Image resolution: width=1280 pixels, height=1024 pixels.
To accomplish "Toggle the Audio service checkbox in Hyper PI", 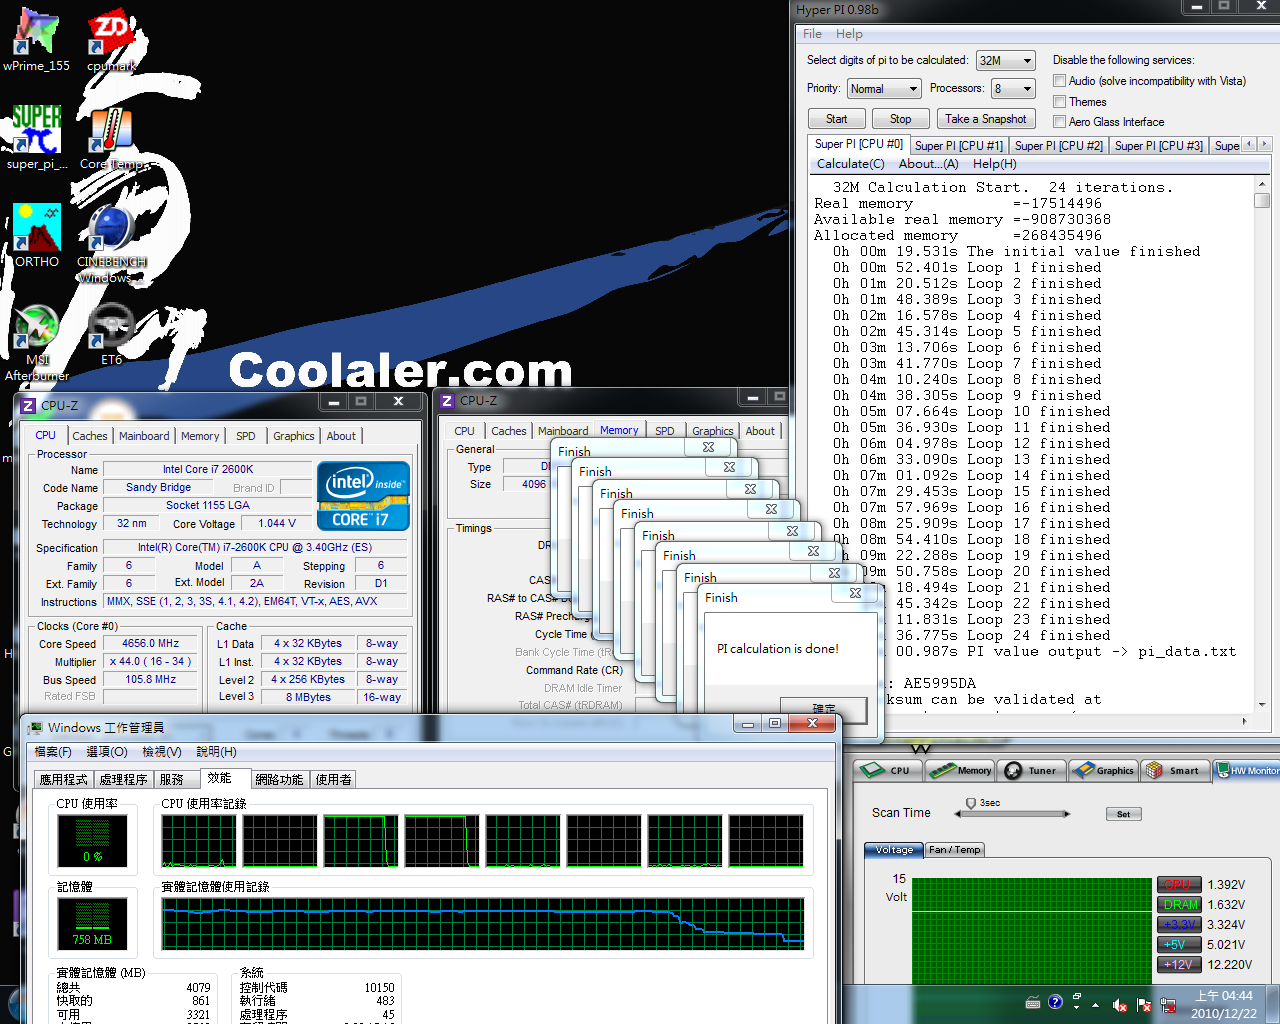I will [x=1059, y=81].
